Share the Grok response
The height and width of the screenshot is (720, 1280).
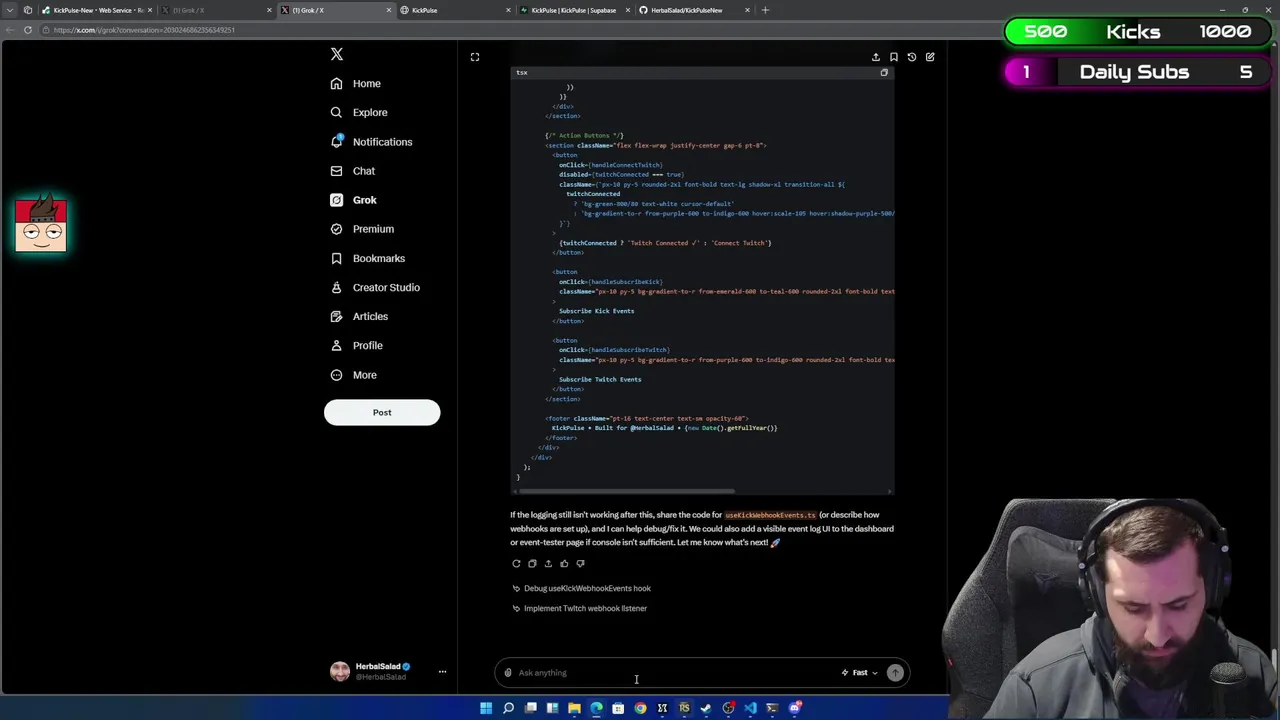[548, 564]
